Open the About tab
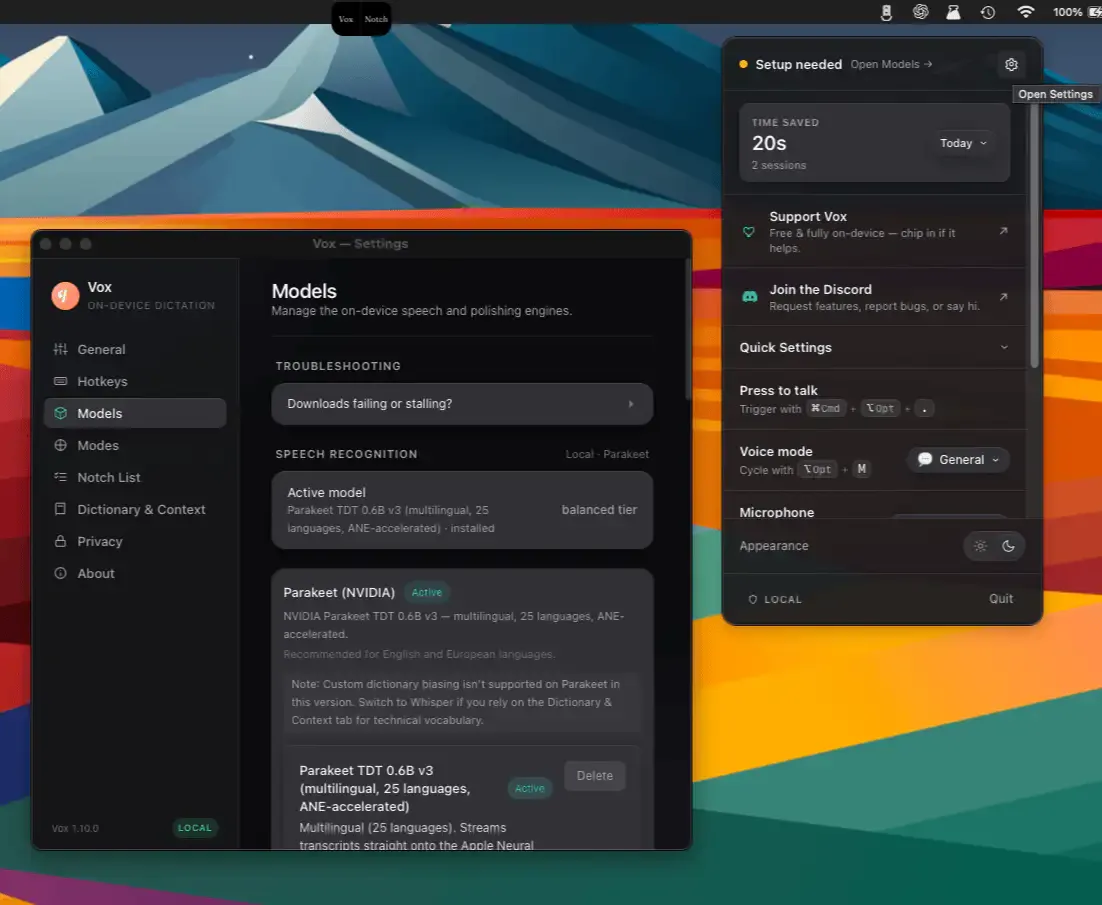This screenshot has height=905, width=1102. click(x=135, y=573)
